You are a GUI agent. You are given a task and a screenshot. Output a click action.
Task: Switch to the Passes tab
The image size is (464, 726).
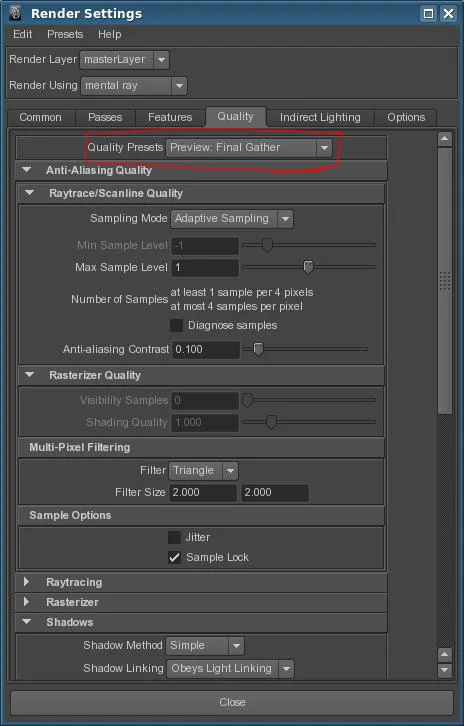[x=105, y=117]
